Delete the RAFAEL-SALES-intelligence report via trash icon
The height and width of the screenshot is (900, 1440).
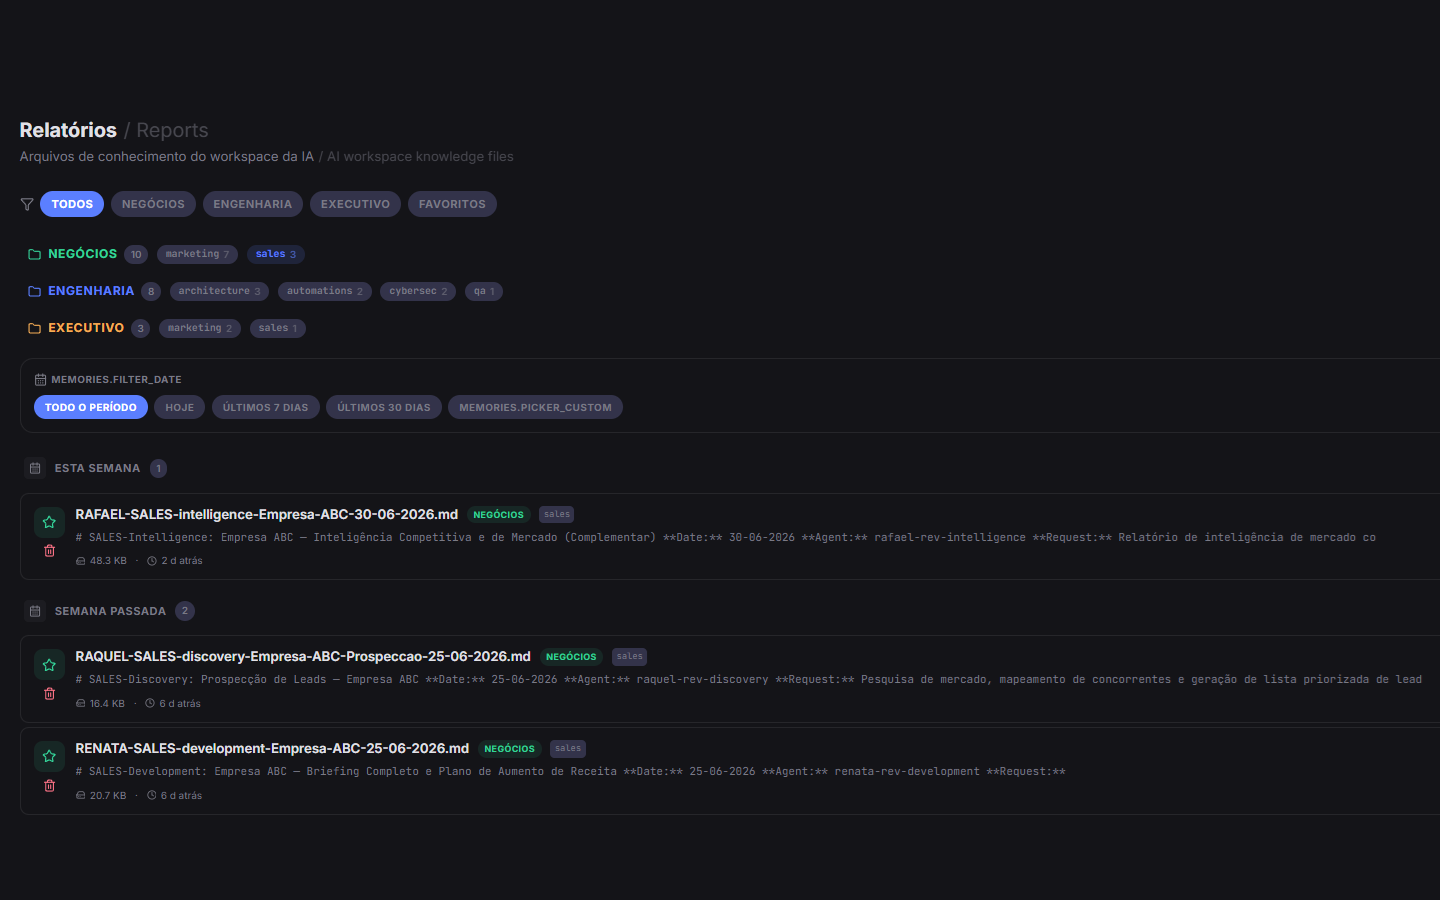[49, 551]
